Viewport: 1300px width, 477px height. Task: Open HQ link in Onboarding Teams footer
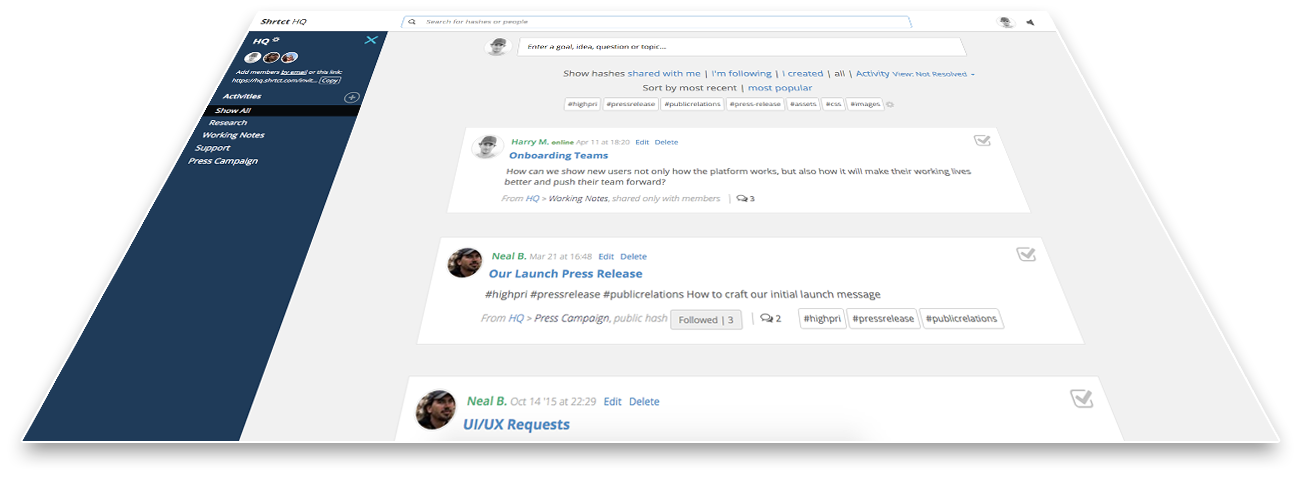pos(533,199)
